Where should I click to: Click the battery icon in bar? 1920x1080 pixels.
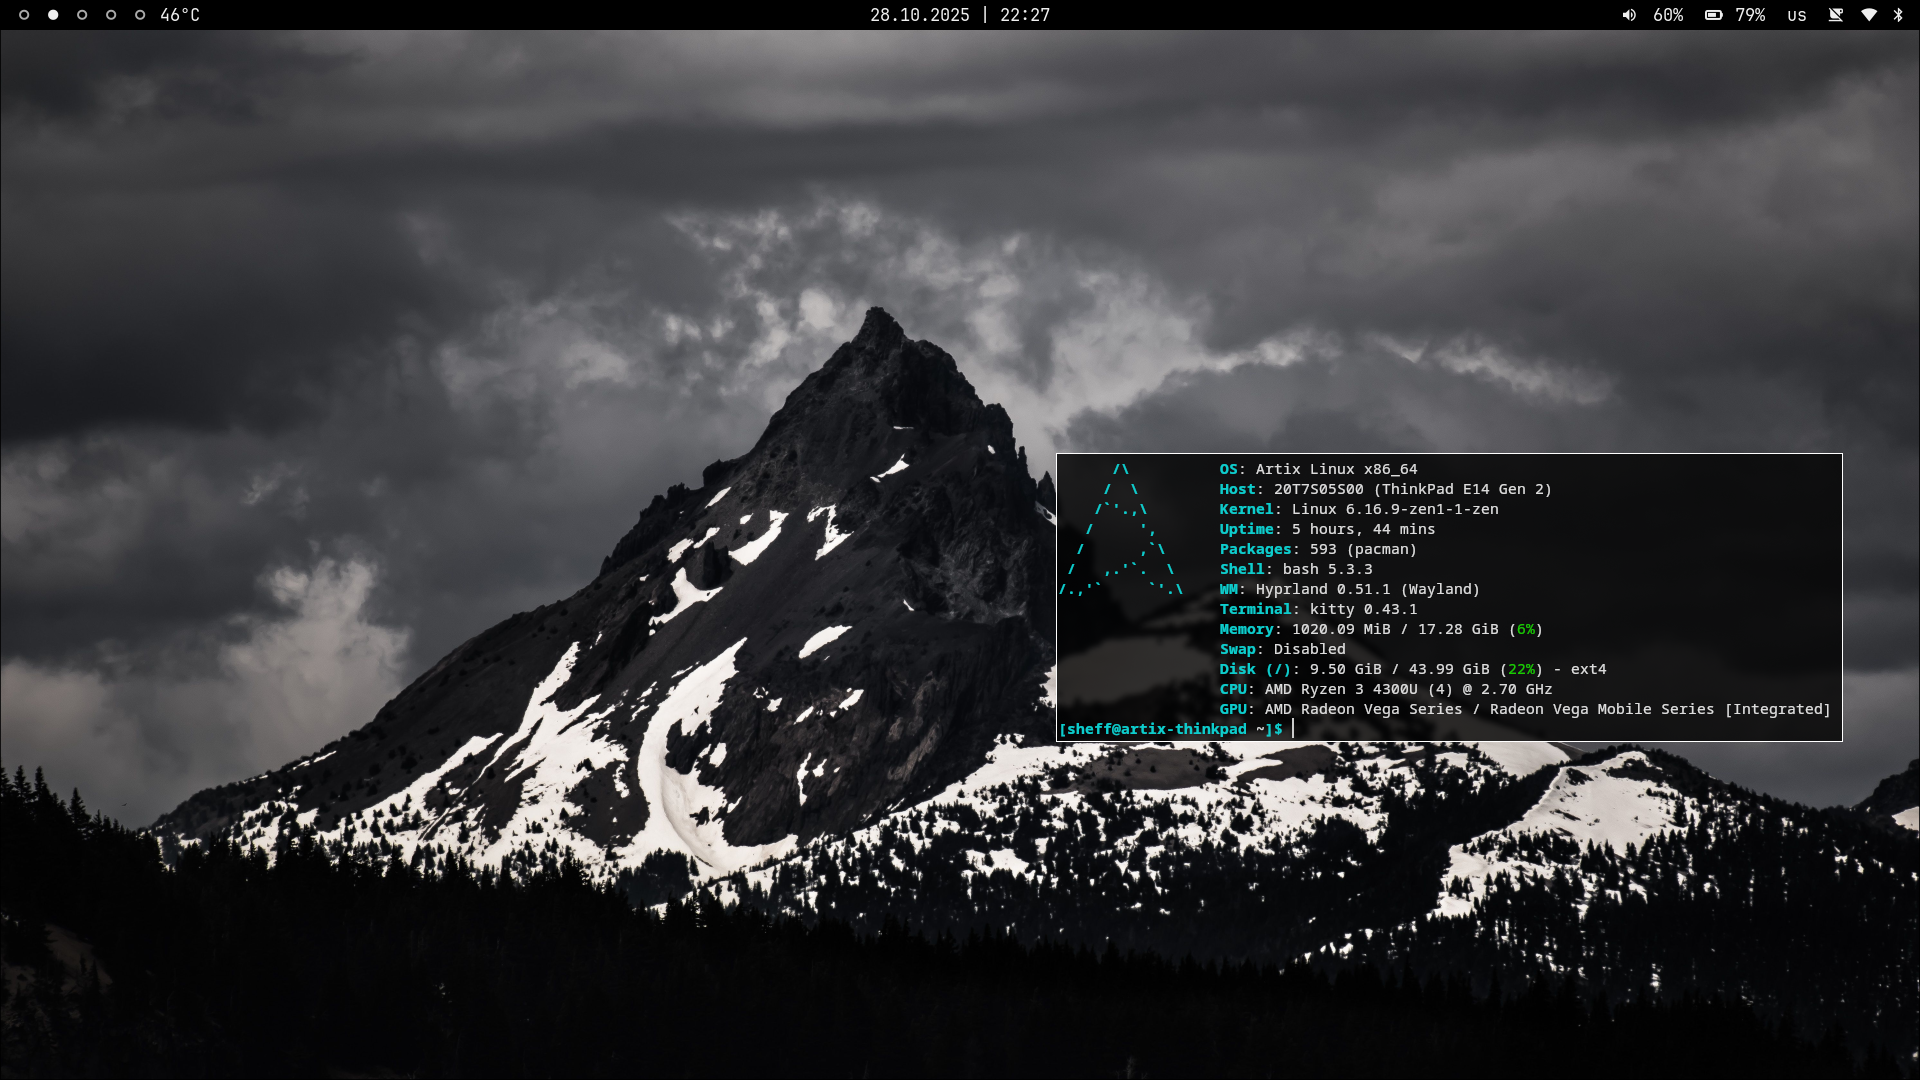coord(1713,15)
